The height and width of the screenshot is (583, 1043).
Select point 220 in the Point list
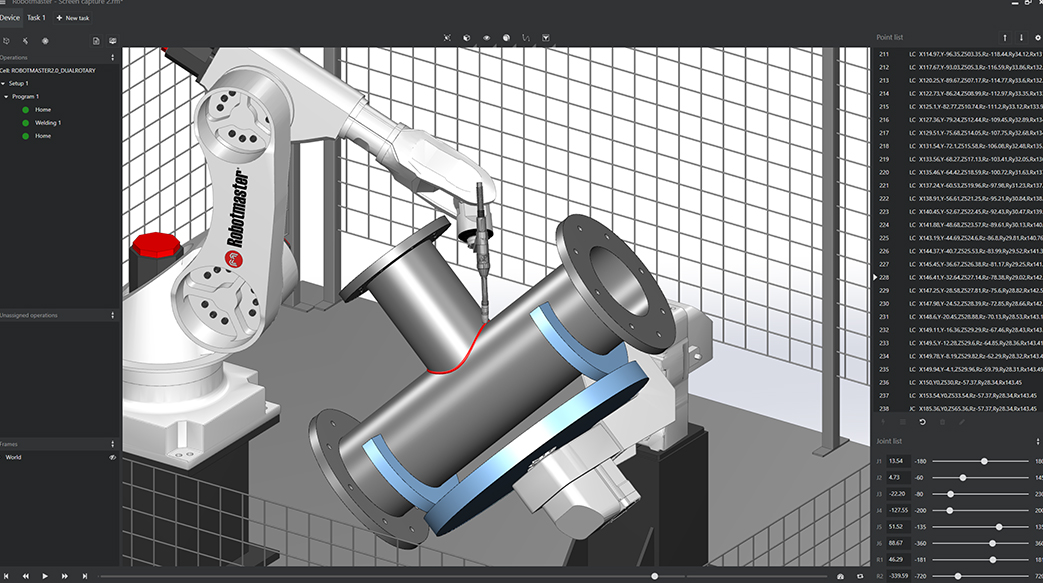[958, 172]
